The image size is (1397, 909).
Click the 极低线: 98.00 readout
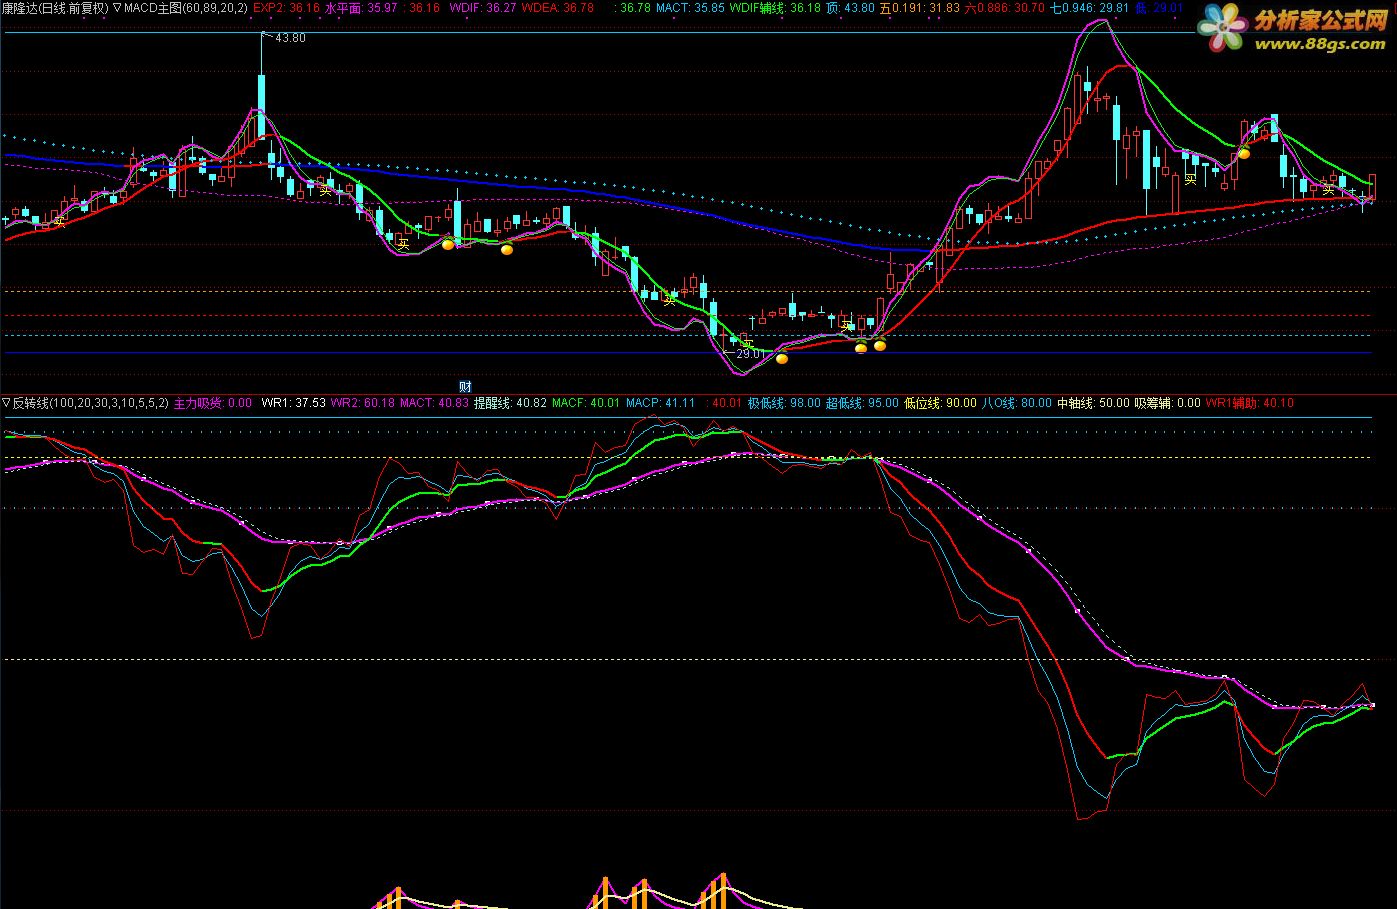(x=783, y=403)
